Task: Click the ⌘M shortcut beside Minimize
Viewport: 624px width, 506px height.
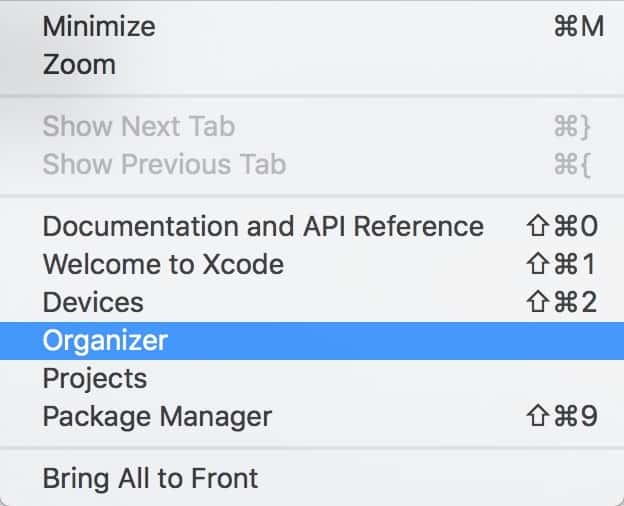Action: pos(579,27)
